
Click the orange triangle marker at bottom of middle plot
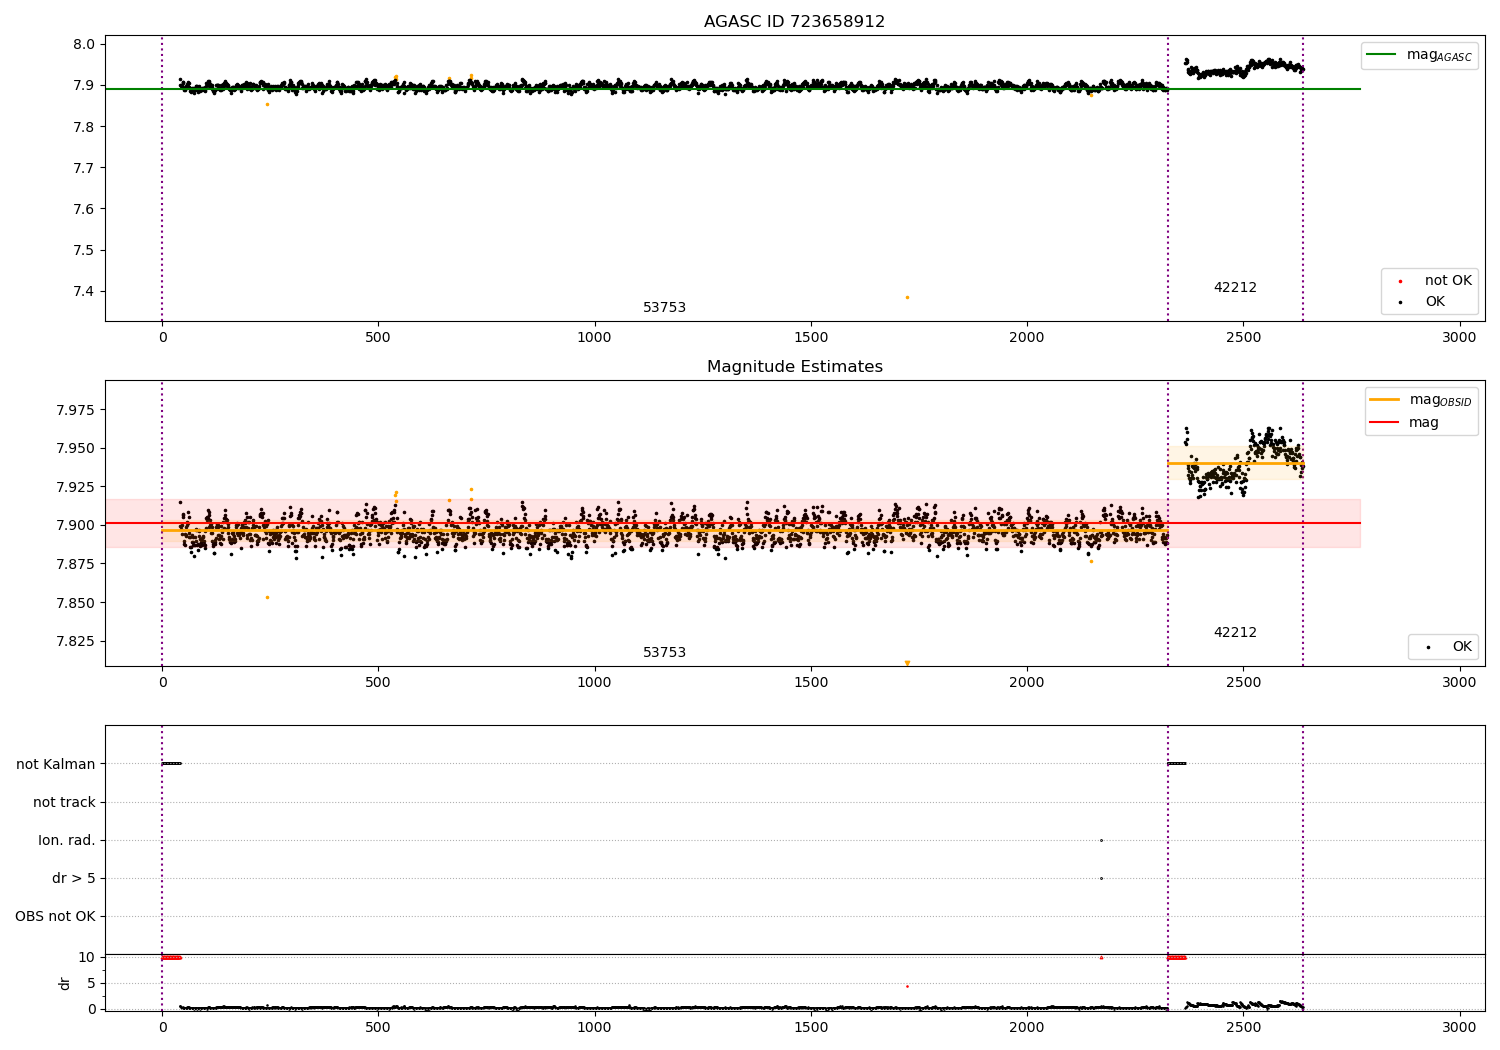[x=907, y=663]
